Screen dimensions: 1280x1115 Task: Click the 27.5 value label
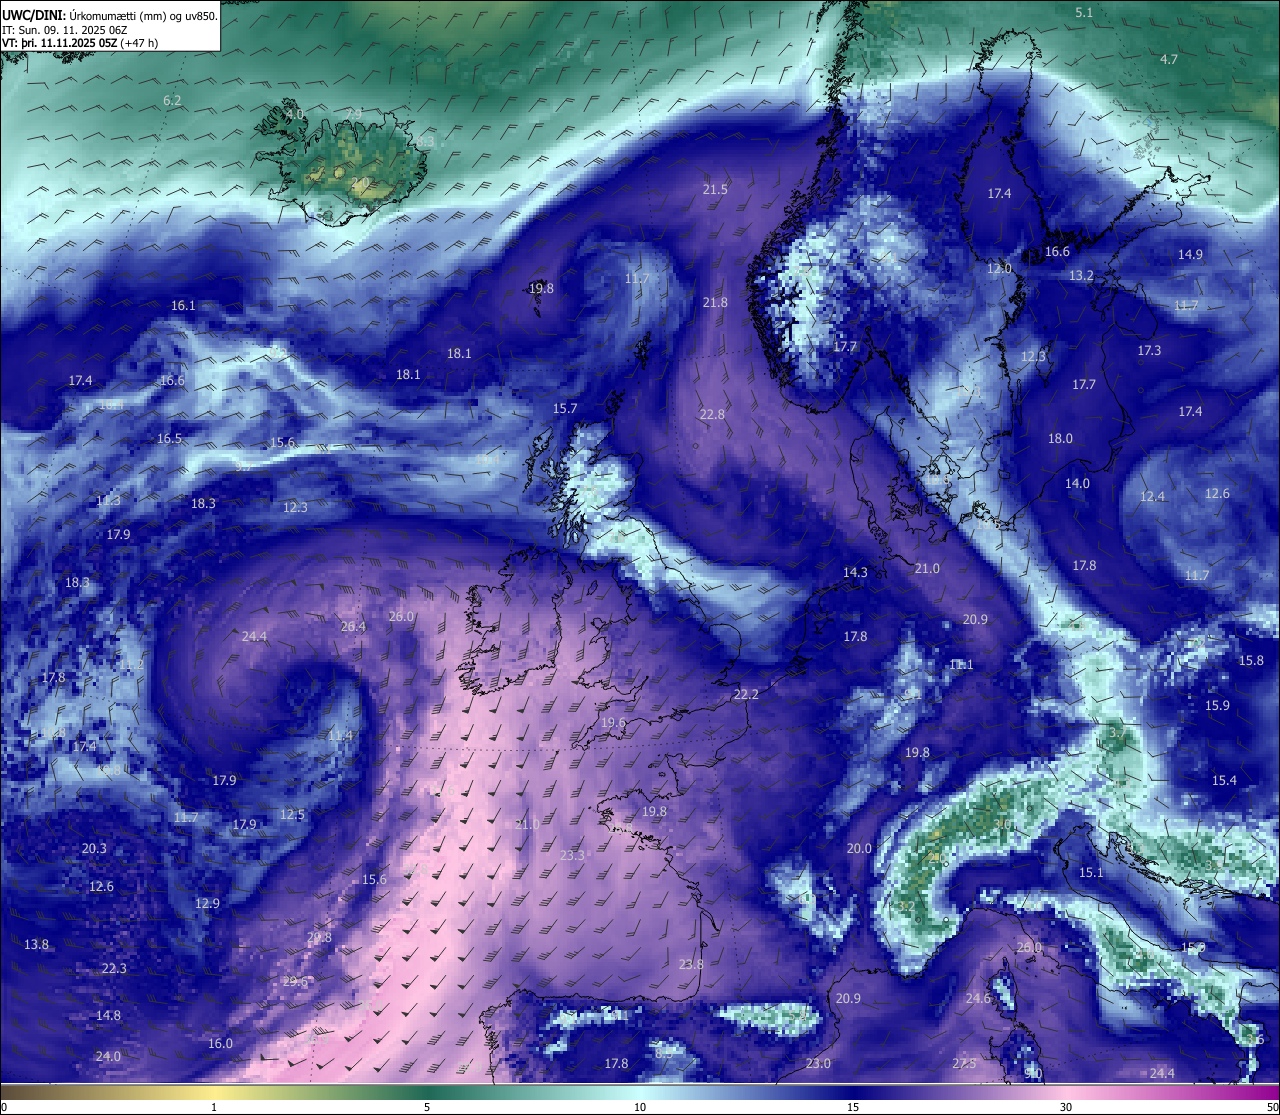coord(964,1063)
